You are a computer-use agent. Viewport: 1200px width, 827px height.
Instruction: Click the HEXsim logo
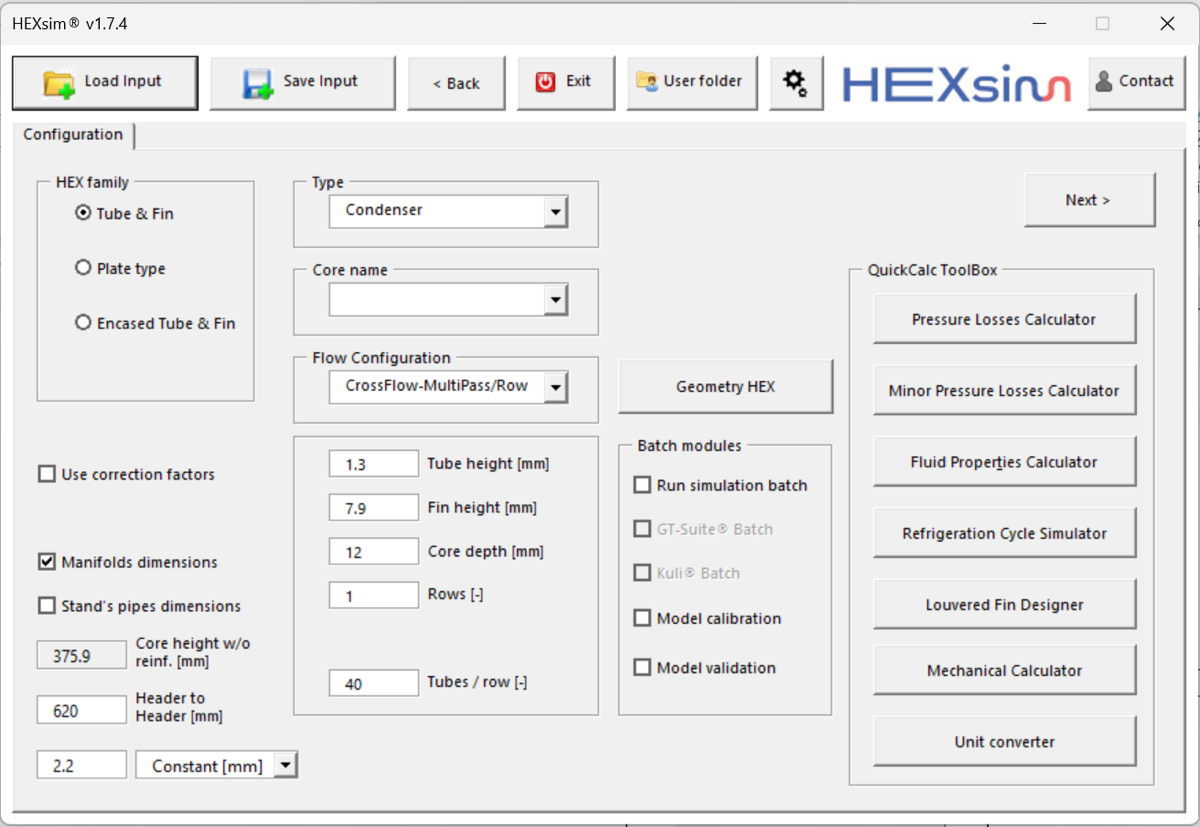[x=956, y=84]
